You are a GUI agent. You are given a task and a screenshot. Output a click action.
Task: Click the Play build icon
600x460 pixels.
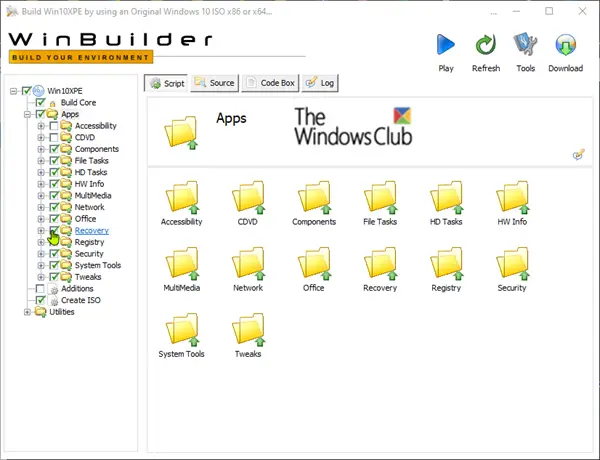coord(445,44)
